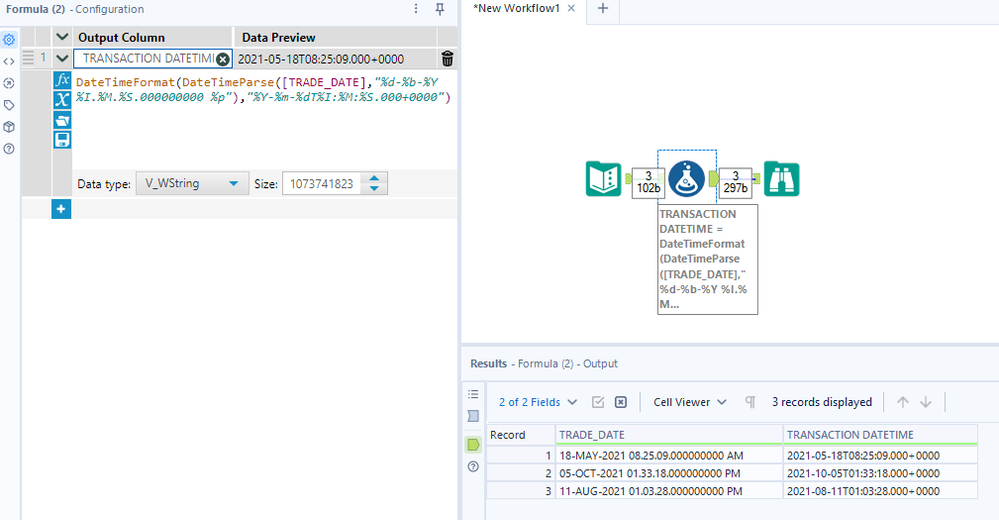Open Results panel help icon
Image resolution: width=999 pixels, height=520 pixels.
pyautogui.click(x=473, y=466)
